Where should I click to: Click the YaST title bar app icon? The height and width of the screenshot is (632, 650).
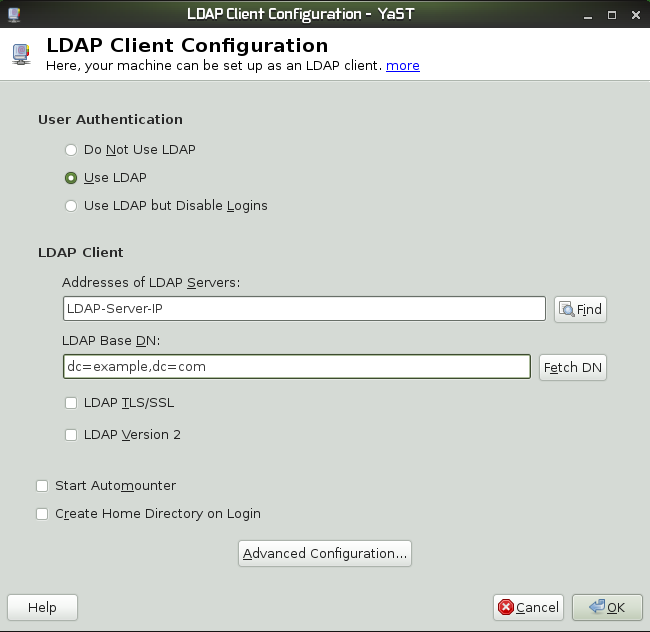pos(15,15)
